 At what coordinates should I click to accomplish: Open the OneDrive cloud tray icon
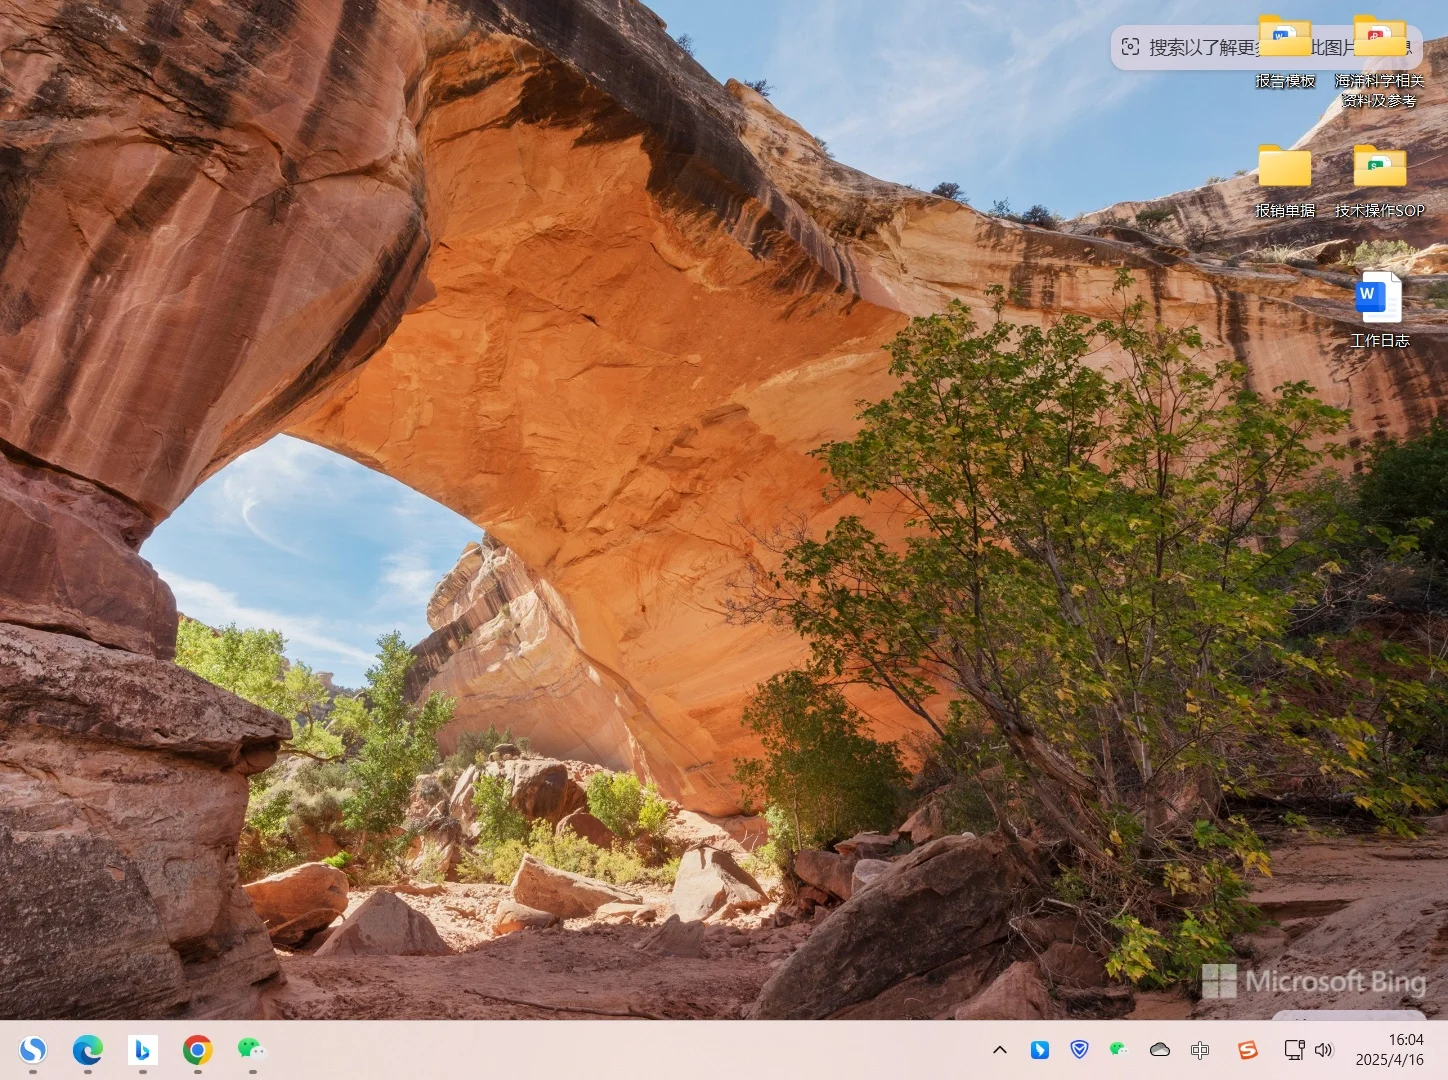pos(1160,1050)
